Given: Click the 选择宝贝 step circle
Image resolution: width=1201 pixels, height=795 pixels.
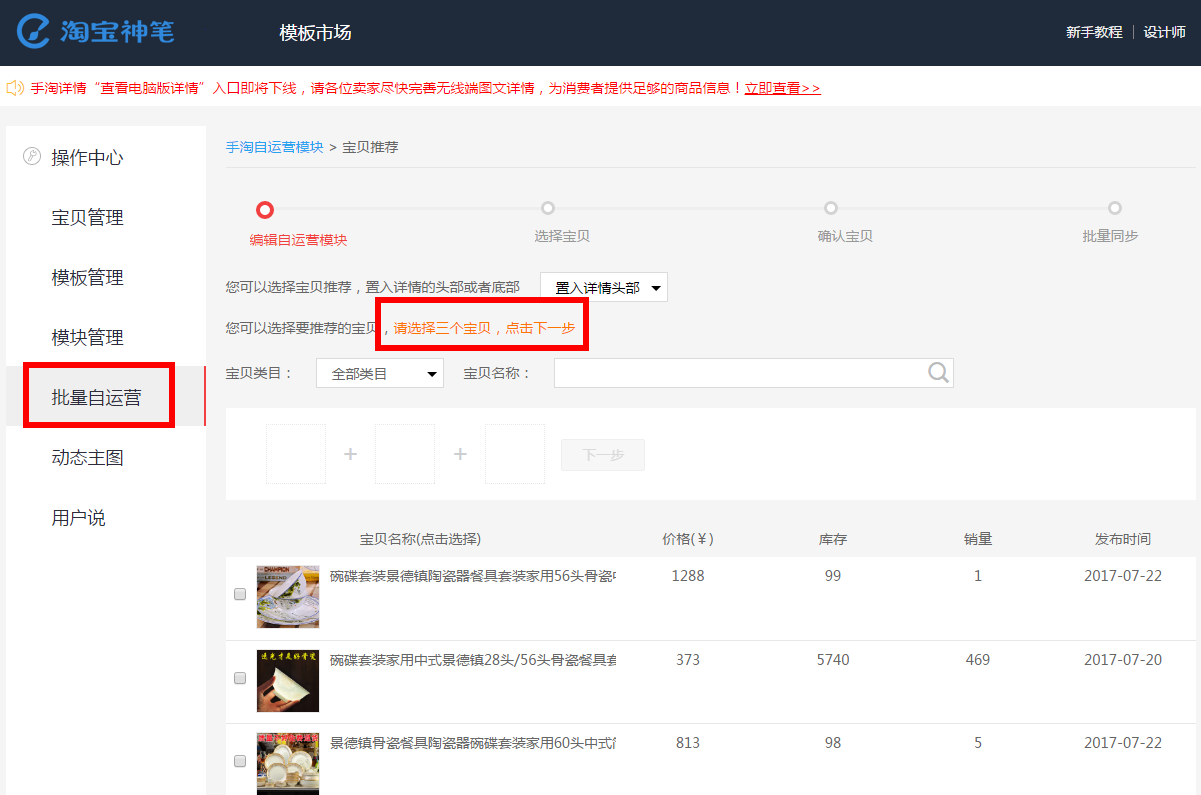Looking at the screenshot, I should coord(548,208).
